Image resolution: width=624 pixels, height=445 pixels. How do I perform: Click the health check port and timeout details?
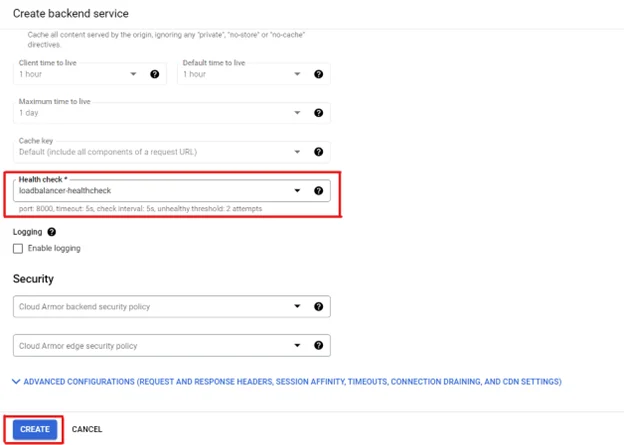pyautogui.click(x=140, y=209)
